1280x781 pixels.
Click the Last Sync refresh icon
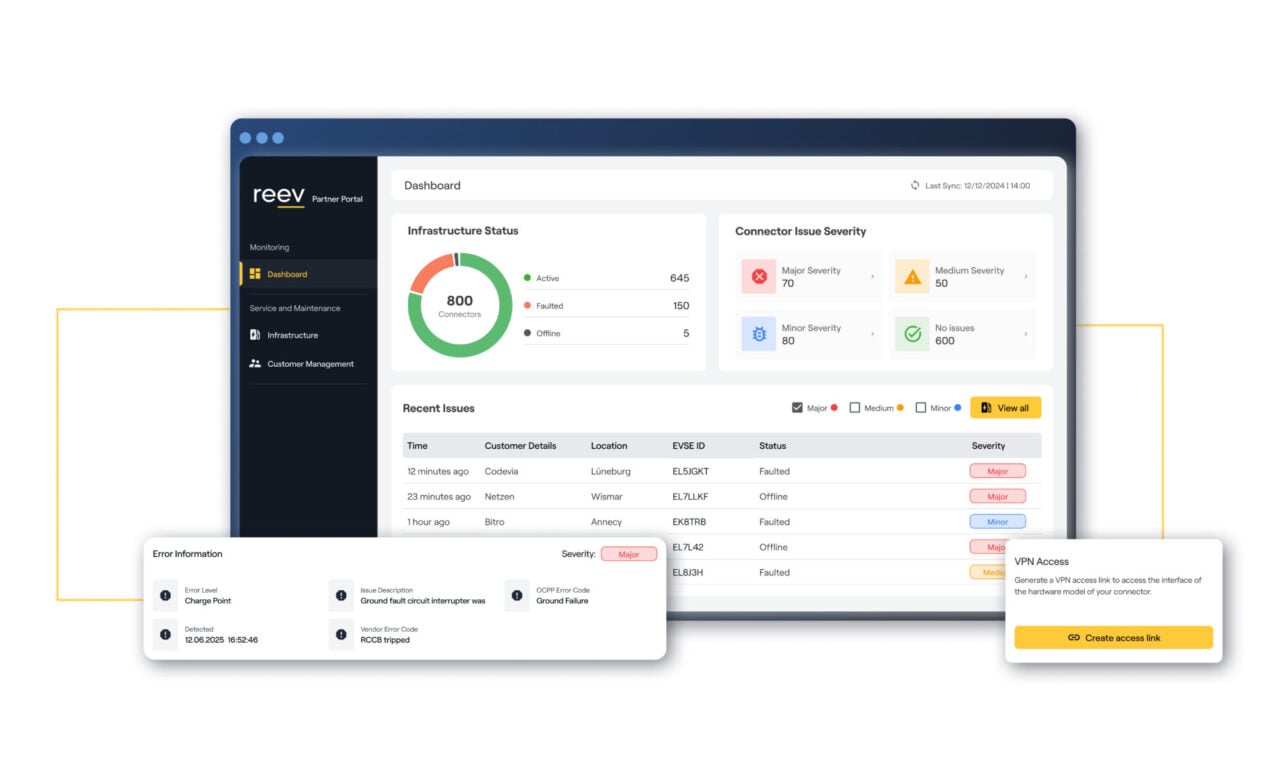pos(914,185)
